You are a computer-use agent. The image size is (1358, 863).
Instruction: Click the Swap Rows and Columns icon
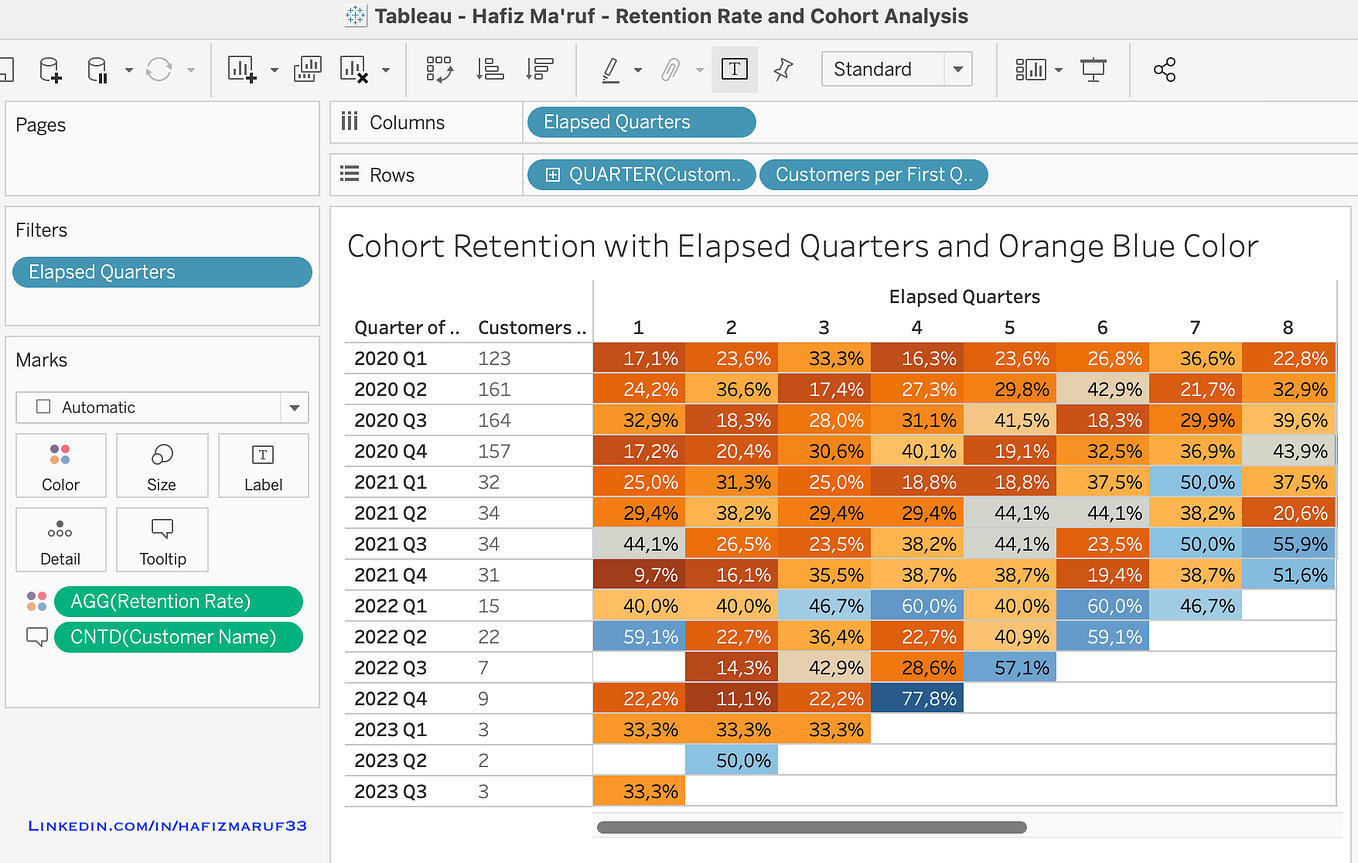[x=439, y=69]
